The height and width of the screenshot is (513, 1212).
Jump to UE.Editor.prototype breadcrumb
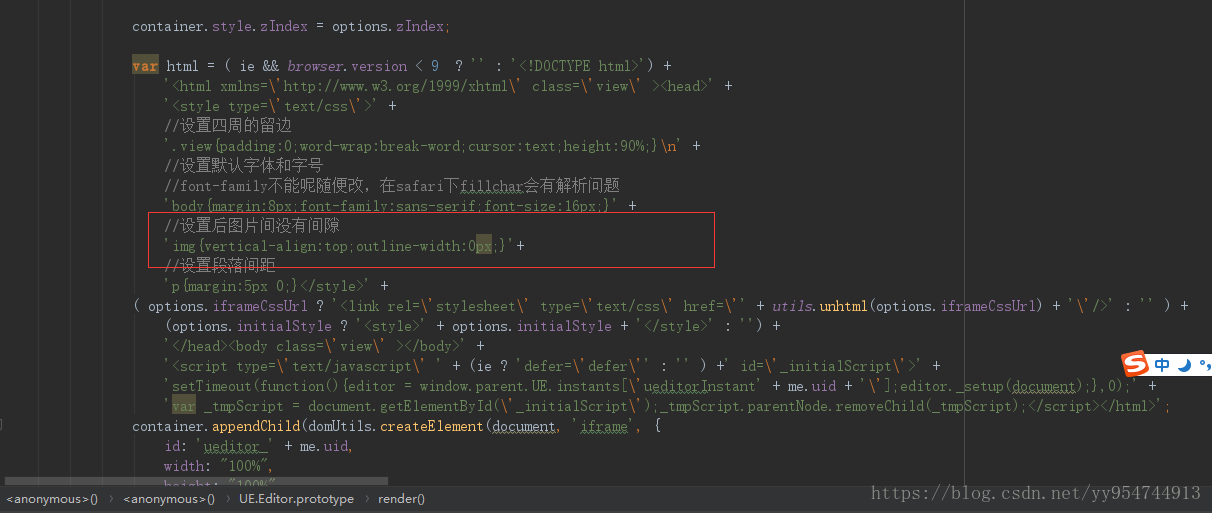296,498
